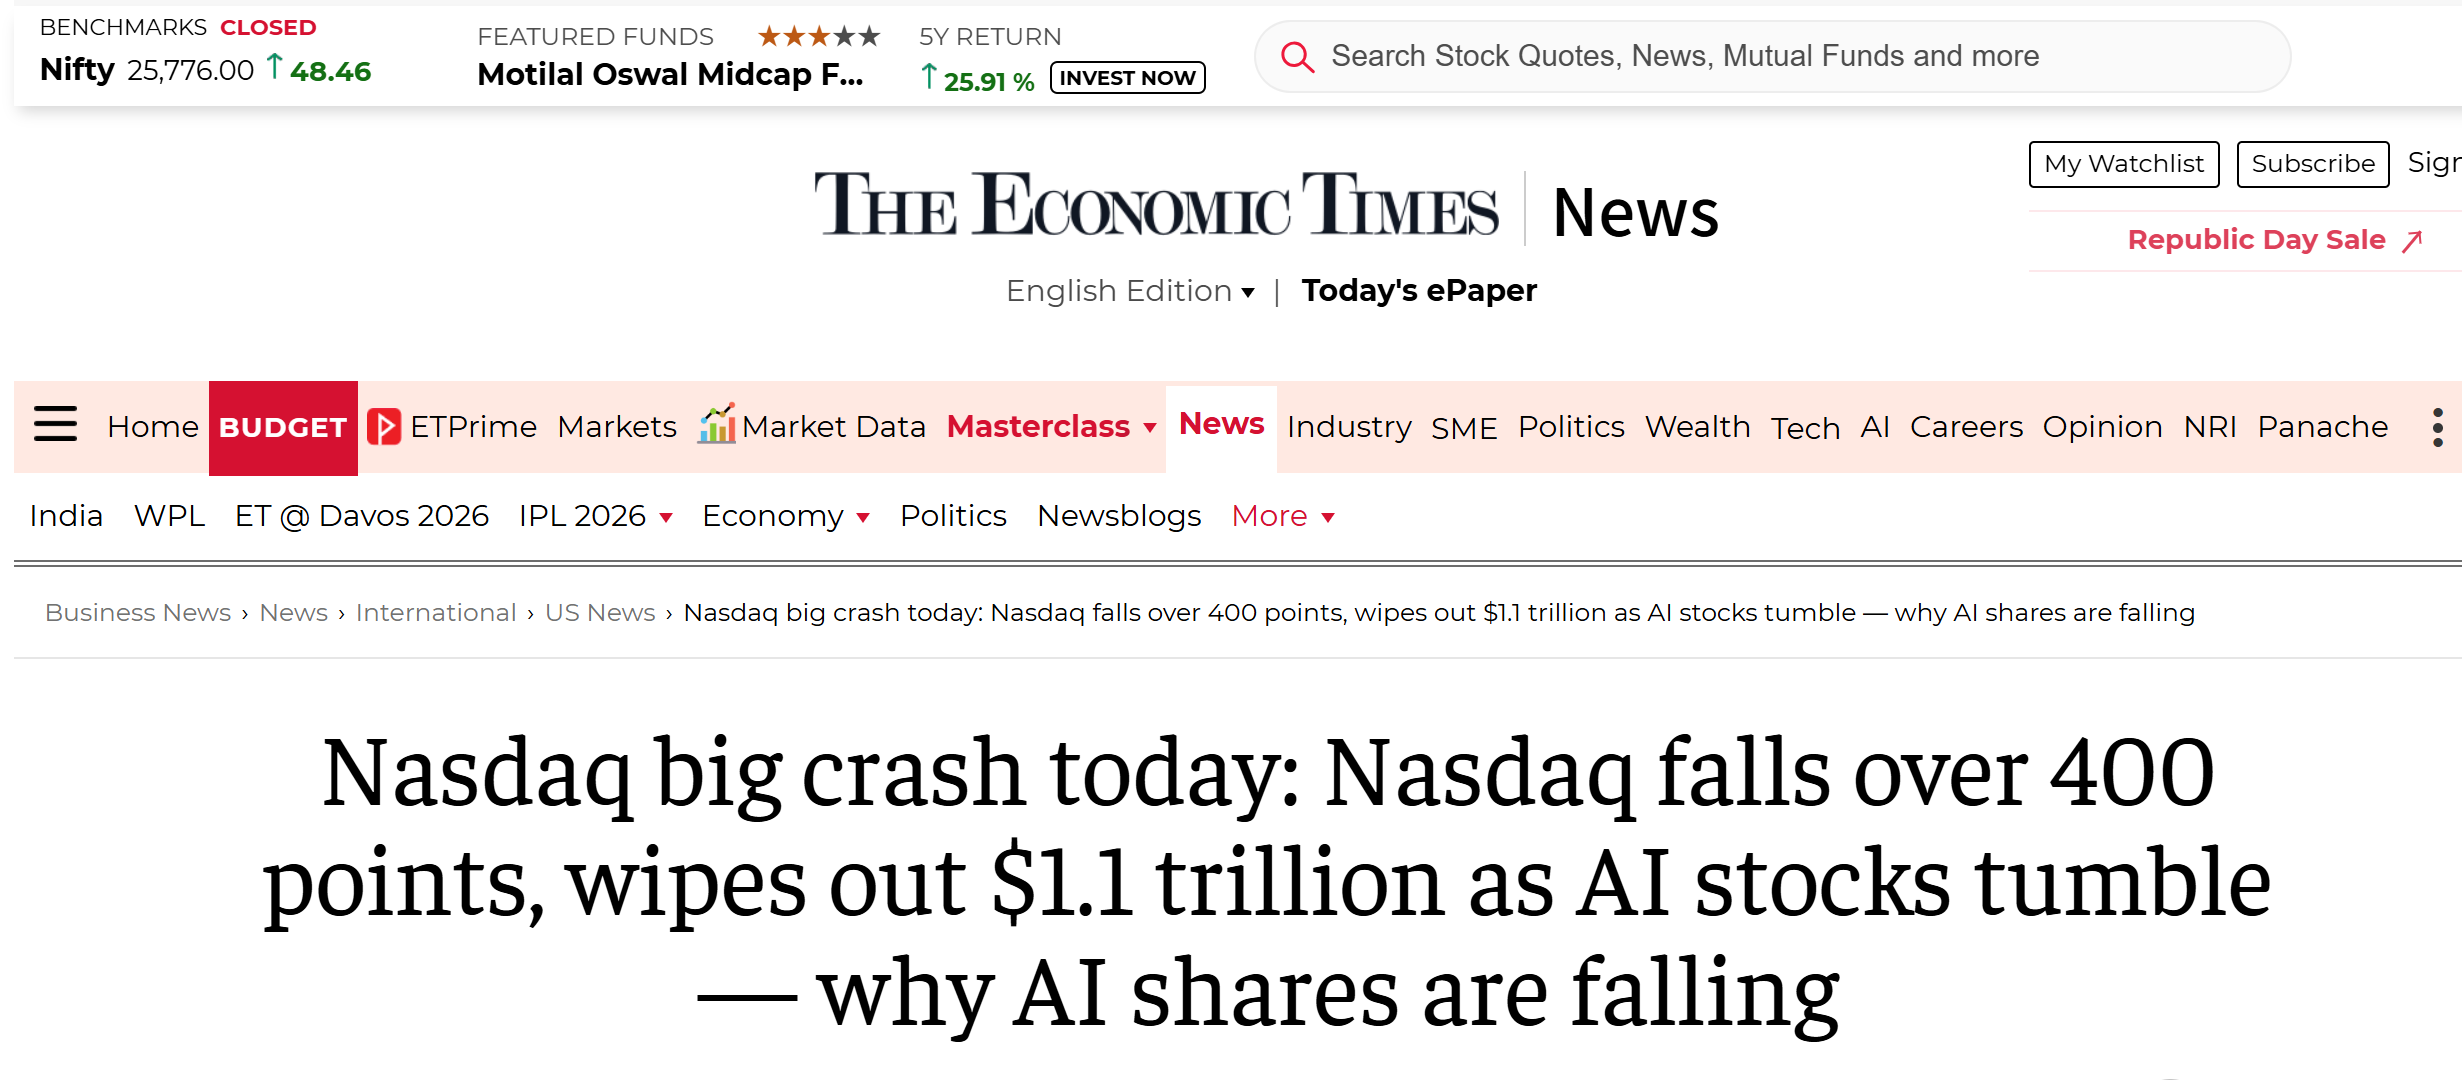Click the US News breadcrumb link
This screenshot has width=2462, height=1080.
pos(600,613)
